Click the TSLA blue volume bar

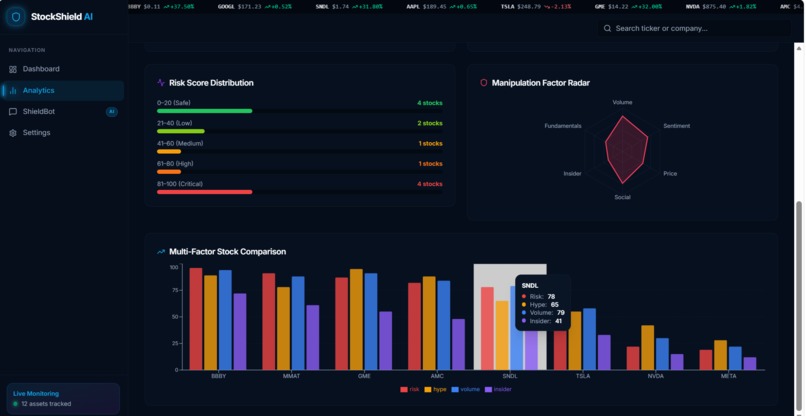coord(590,339)
